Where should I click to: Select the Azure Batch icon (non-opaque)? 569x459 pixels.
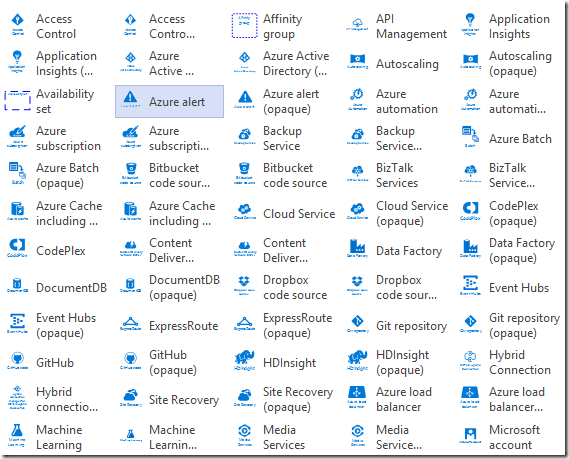click(x=470, y=137)
